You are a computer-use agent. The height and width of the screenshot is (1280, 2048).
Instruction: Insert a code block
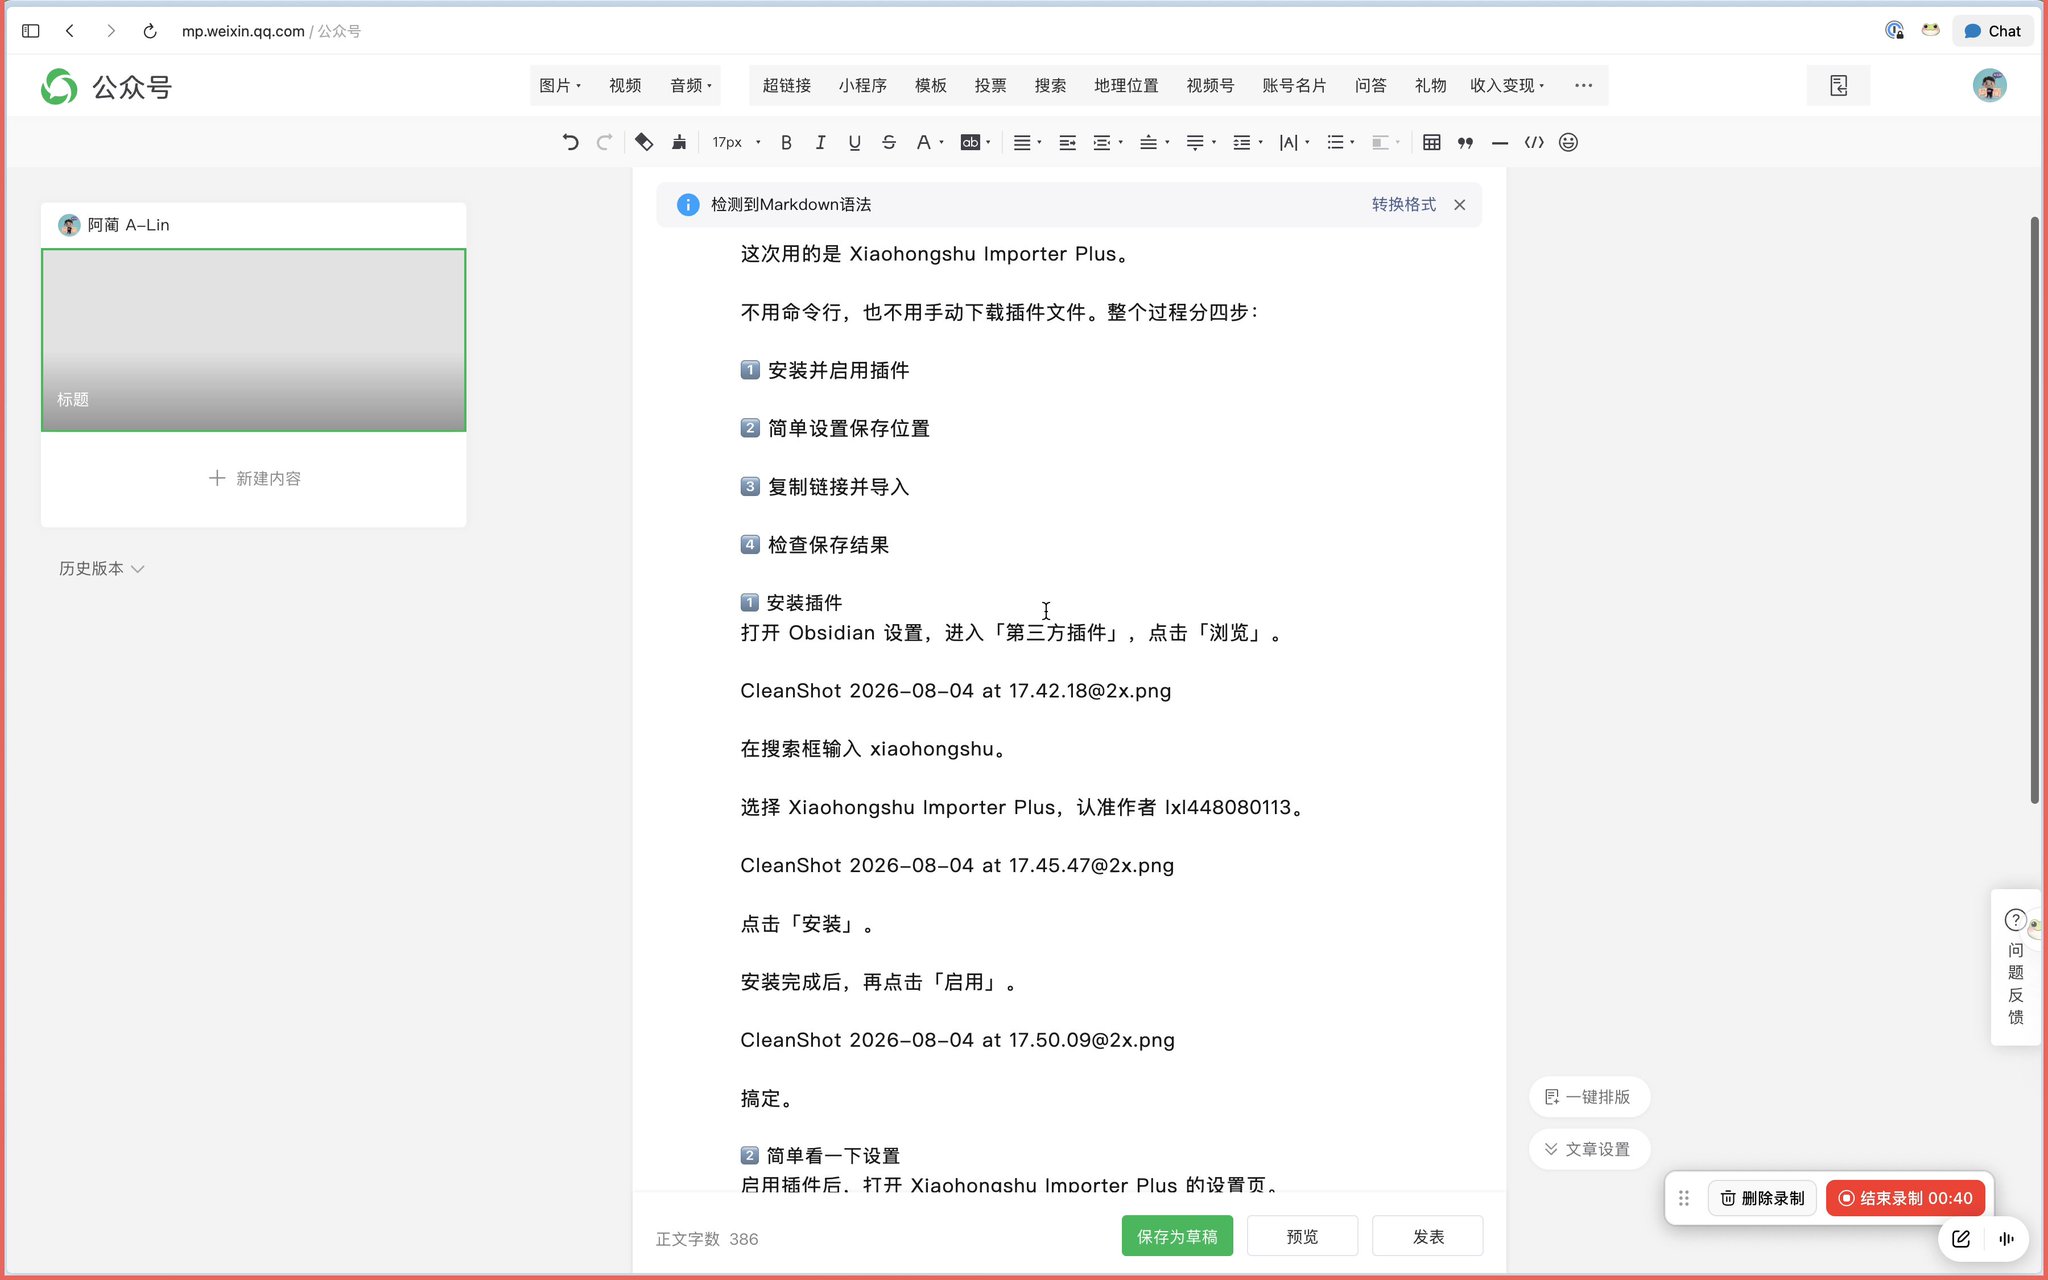(x=1534, y=142)
